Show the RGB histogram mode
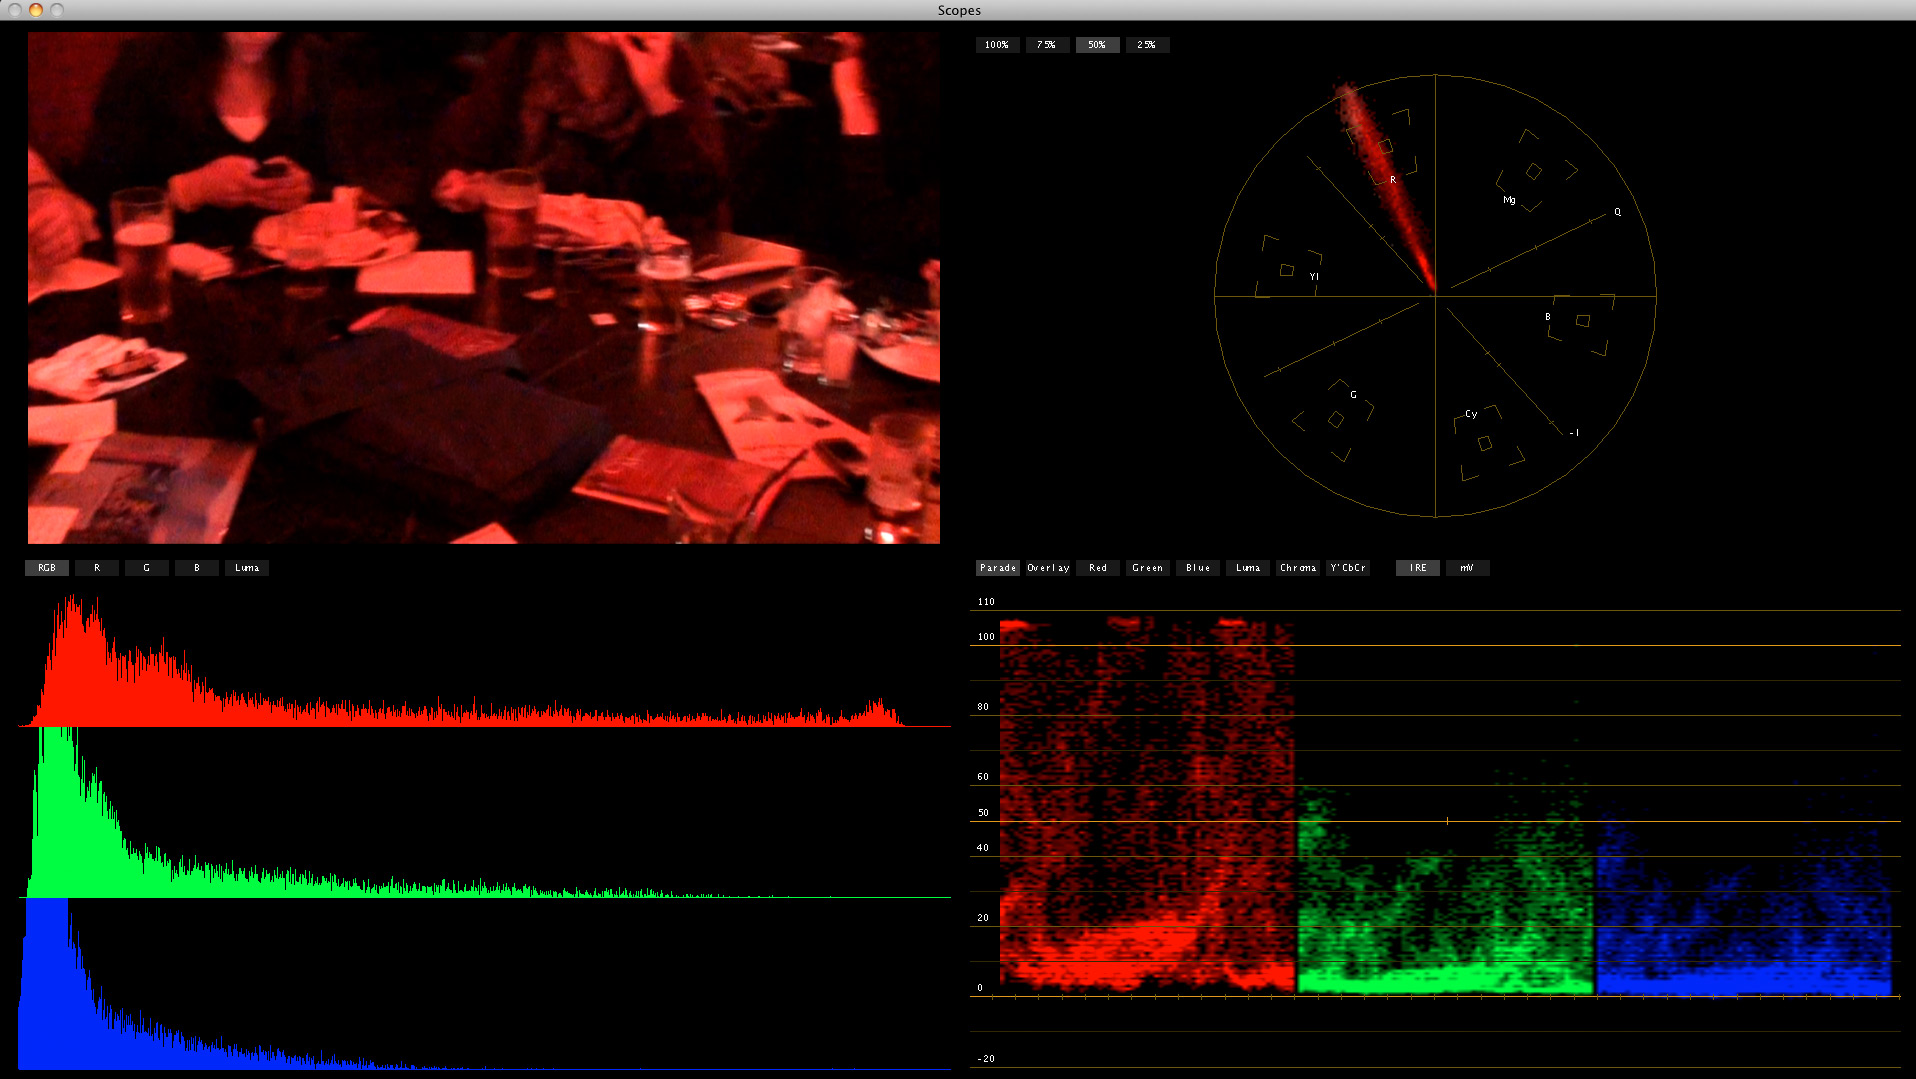1916x1079 pixels. (47, 568)
